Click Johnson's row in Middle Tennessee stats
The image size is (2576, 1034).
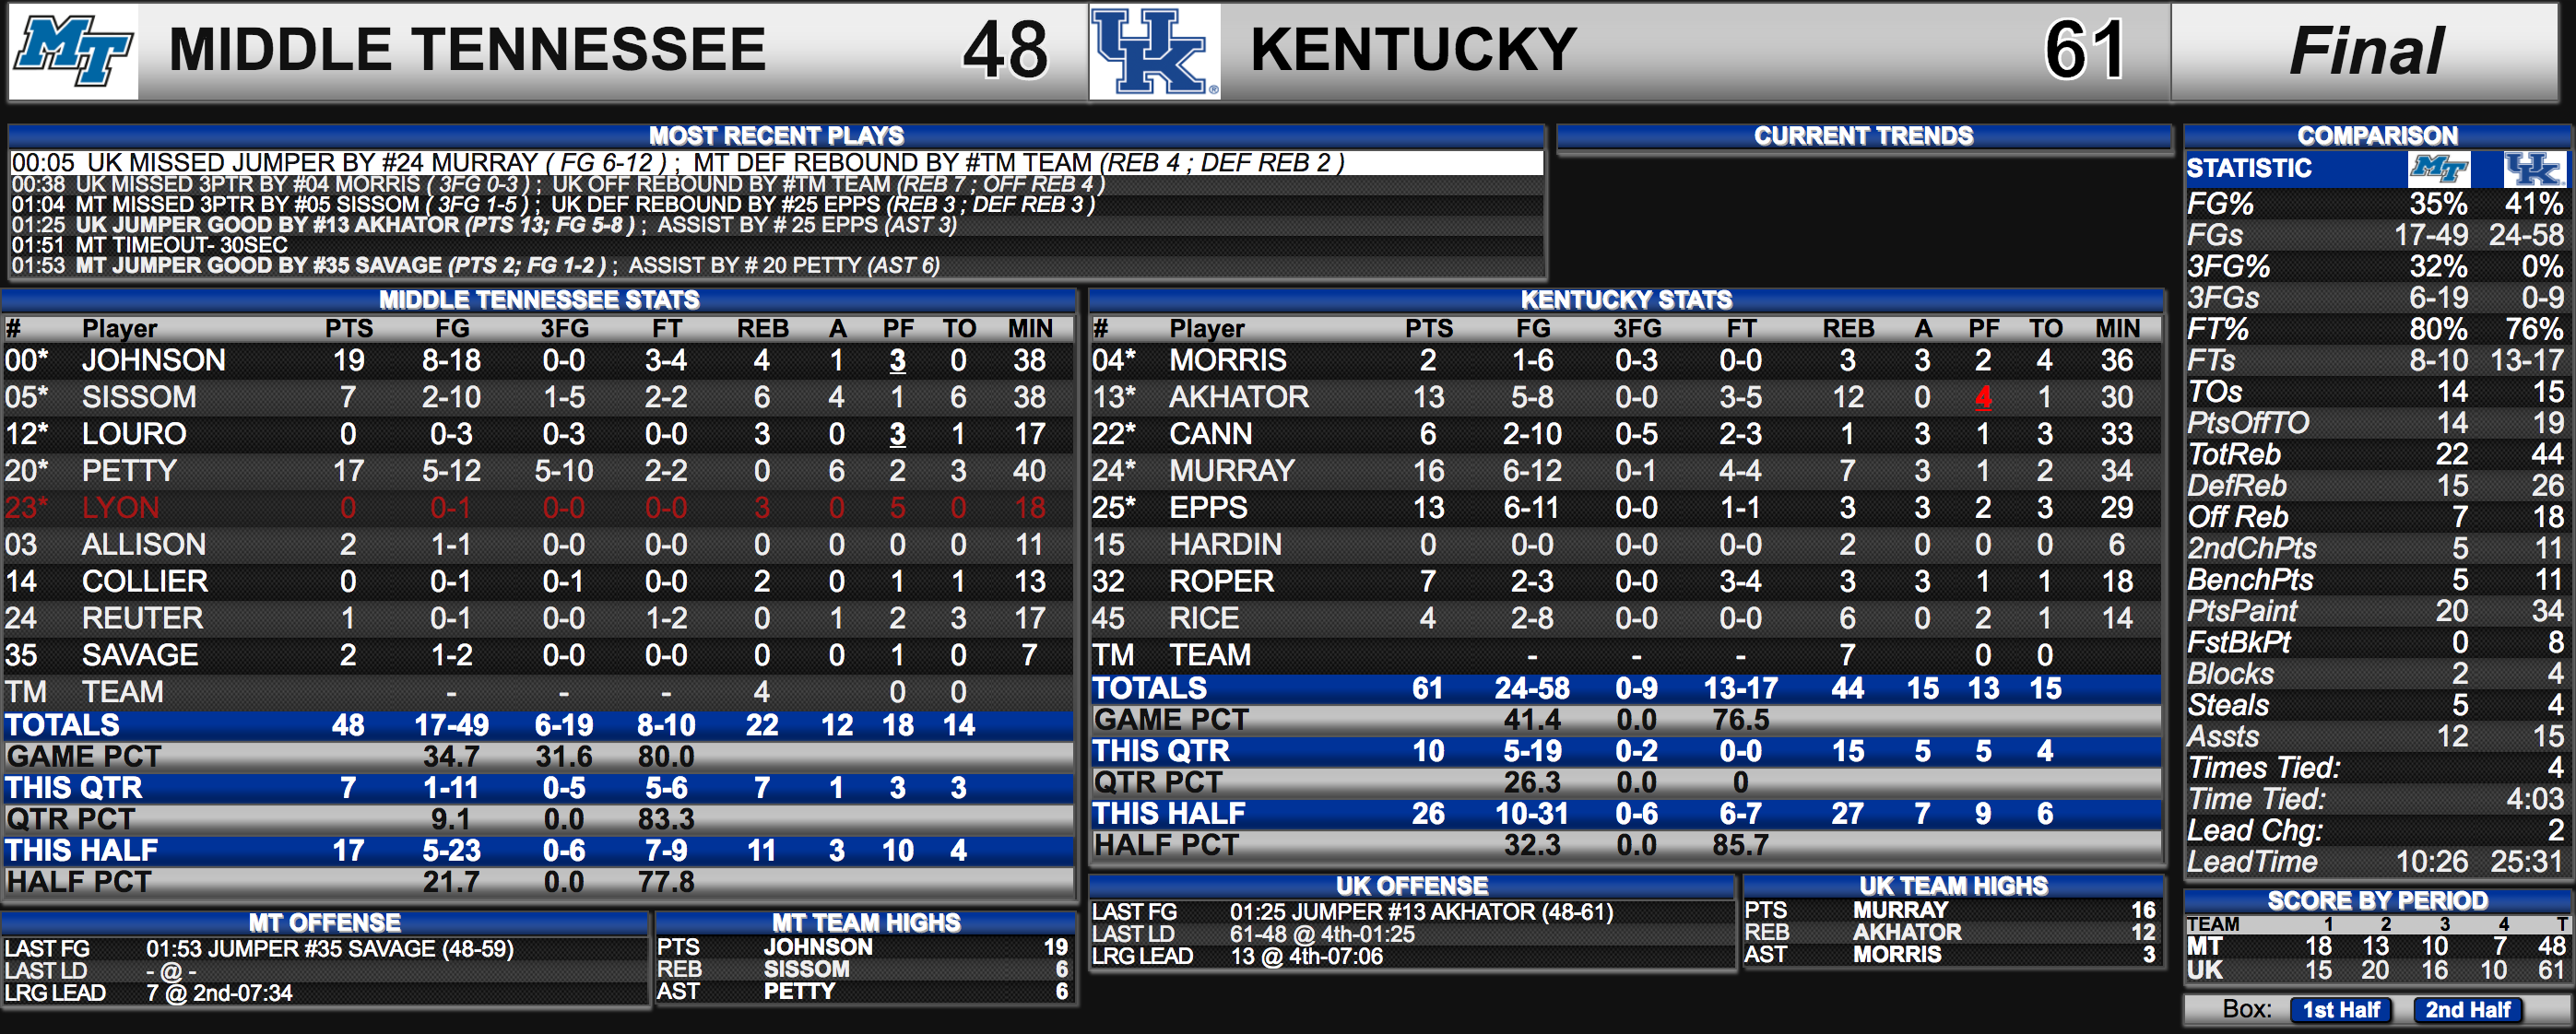pyautogui.click(x=537, y=360)
